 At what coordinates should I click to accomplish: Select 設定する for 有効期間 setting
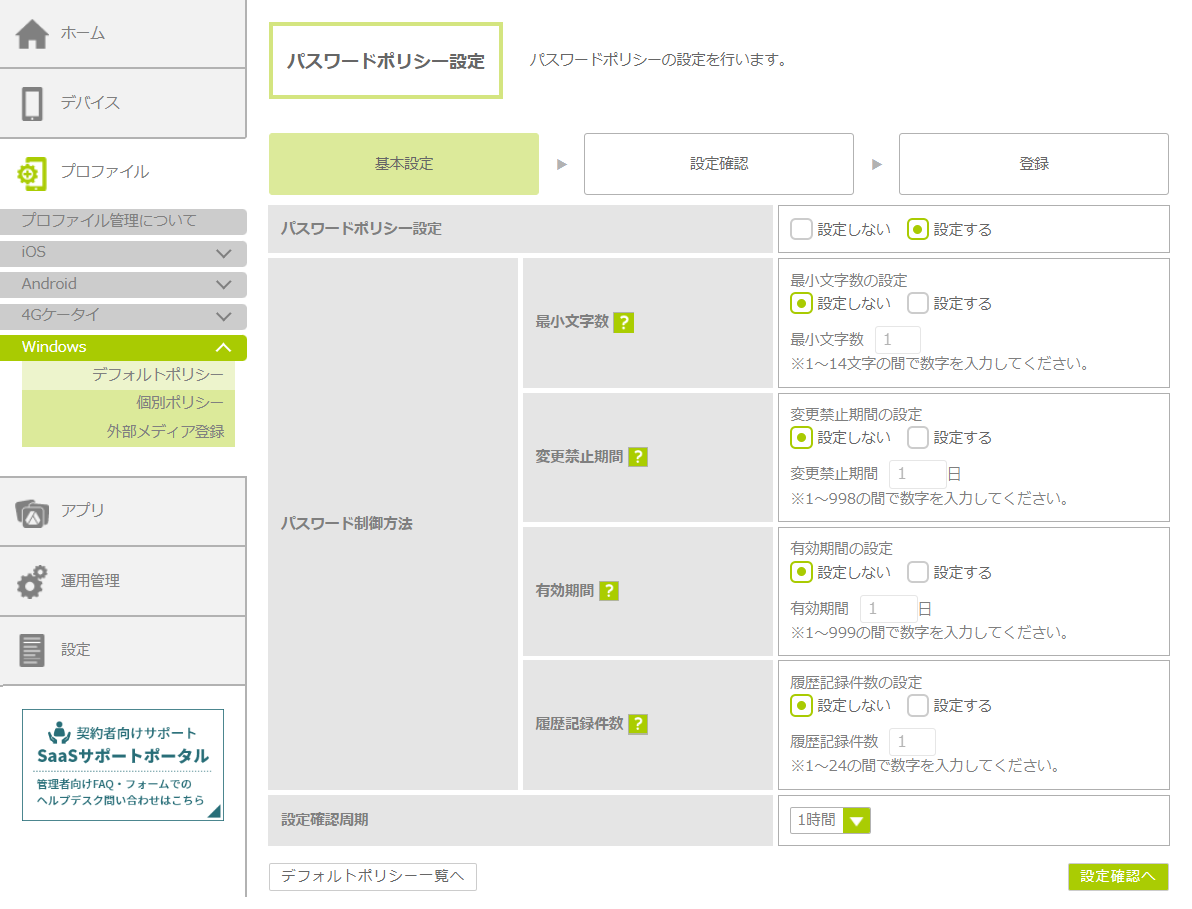click(x=918, y=573)
